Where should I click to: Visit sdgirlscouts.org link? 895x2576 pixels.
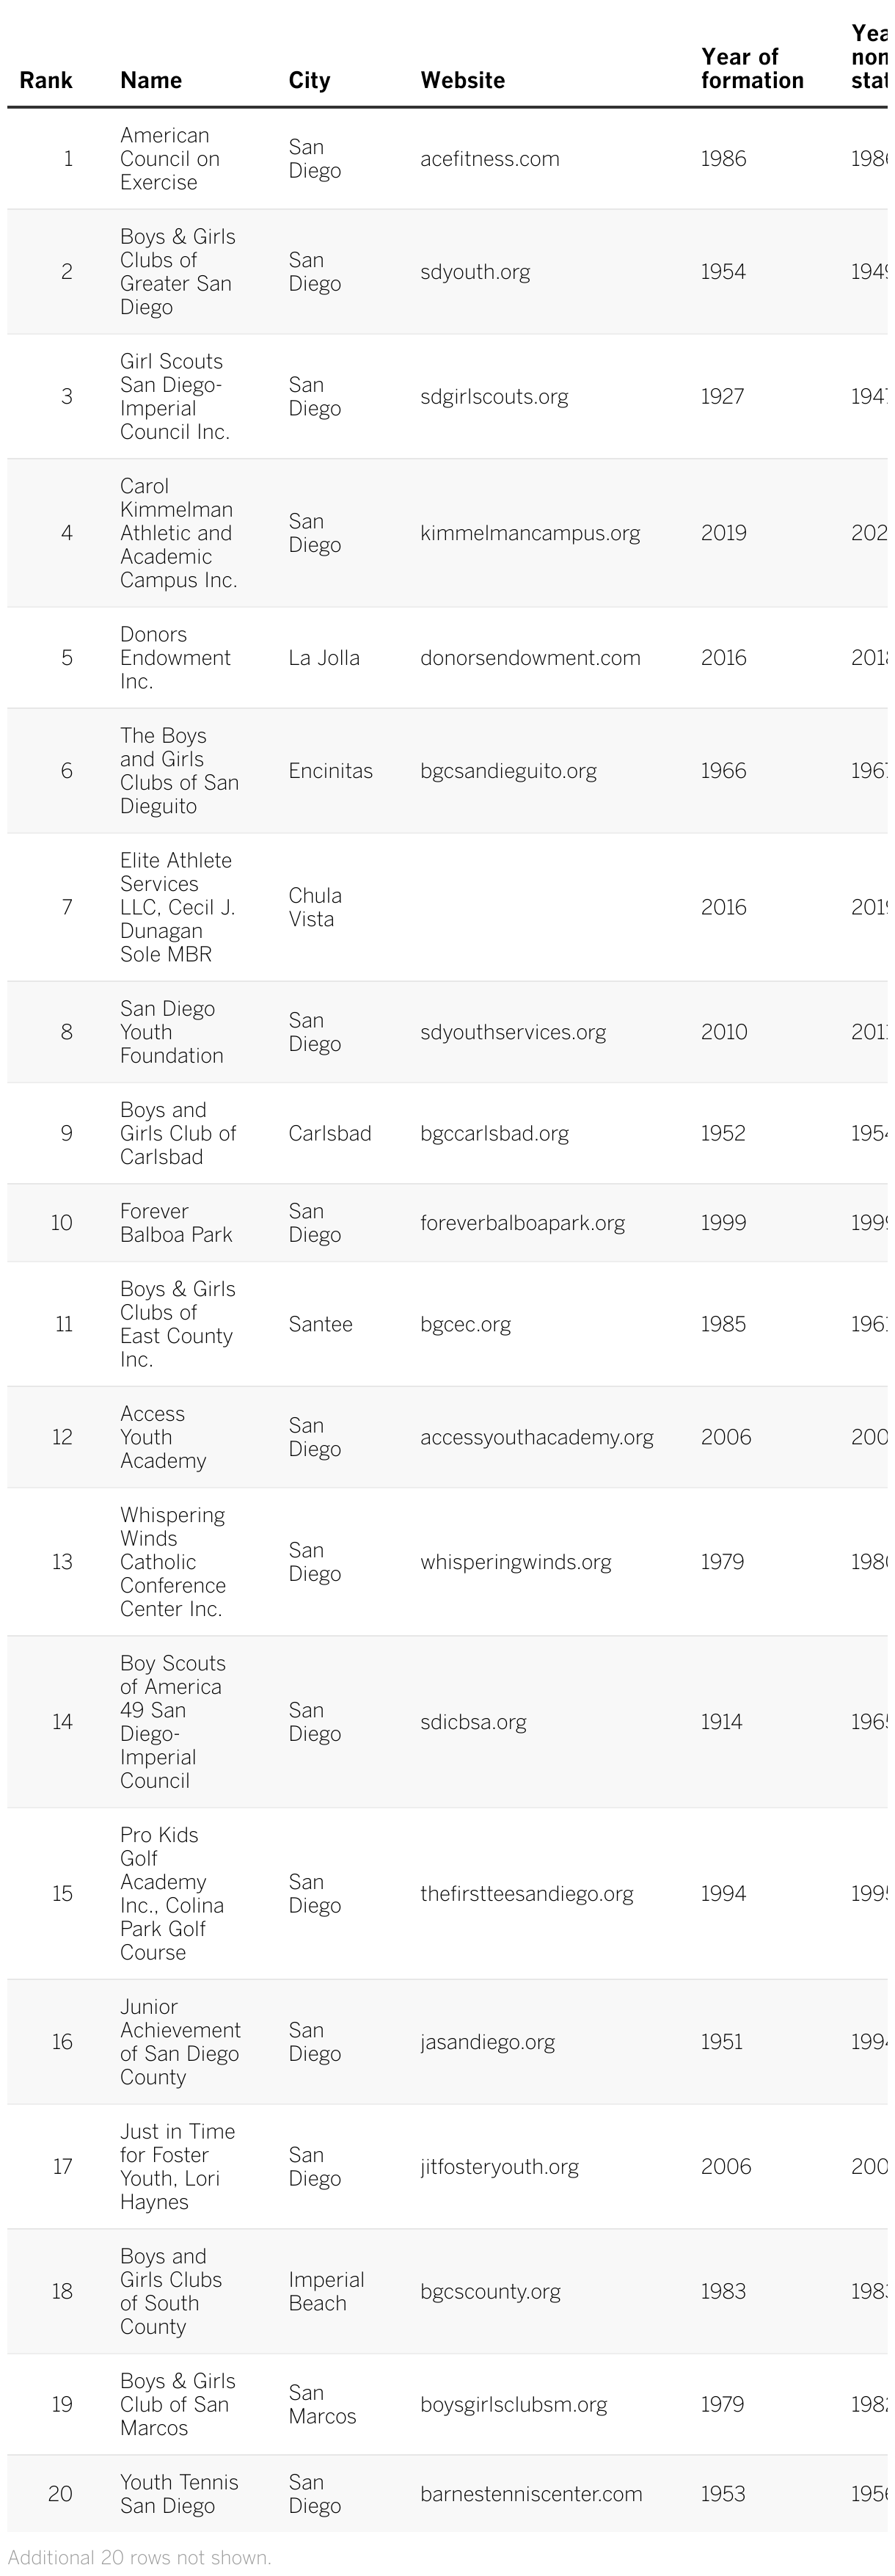click(x=494, y=397)
